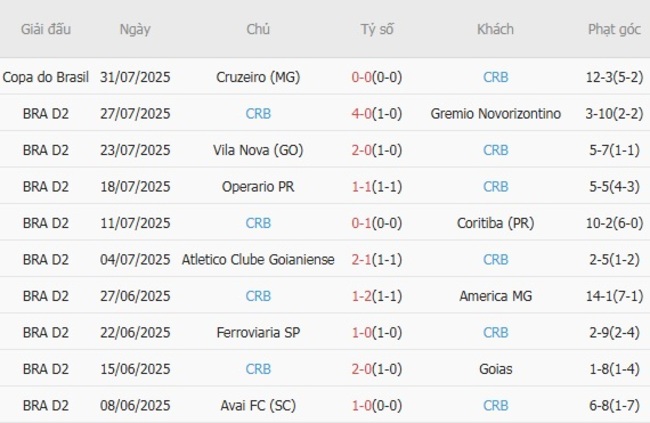Select the Operario PR home team
Screen dimensions: 650x423
[x=258, y=186]
